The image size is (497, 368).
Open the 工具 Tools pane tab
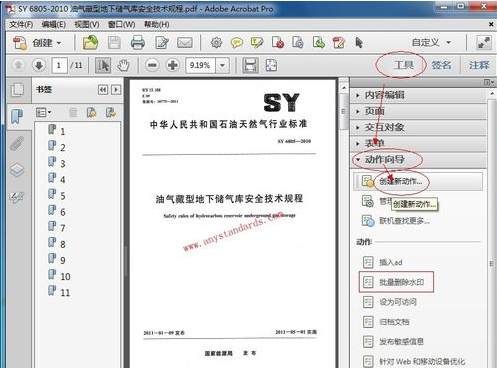click(x=404, y=65)
